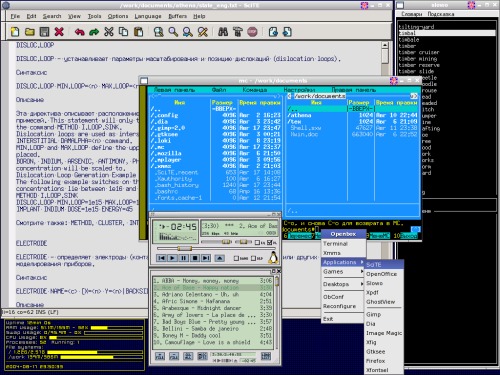
Task: Launch Gimp from Applications submenu
Action: click(x=384, y=314)
